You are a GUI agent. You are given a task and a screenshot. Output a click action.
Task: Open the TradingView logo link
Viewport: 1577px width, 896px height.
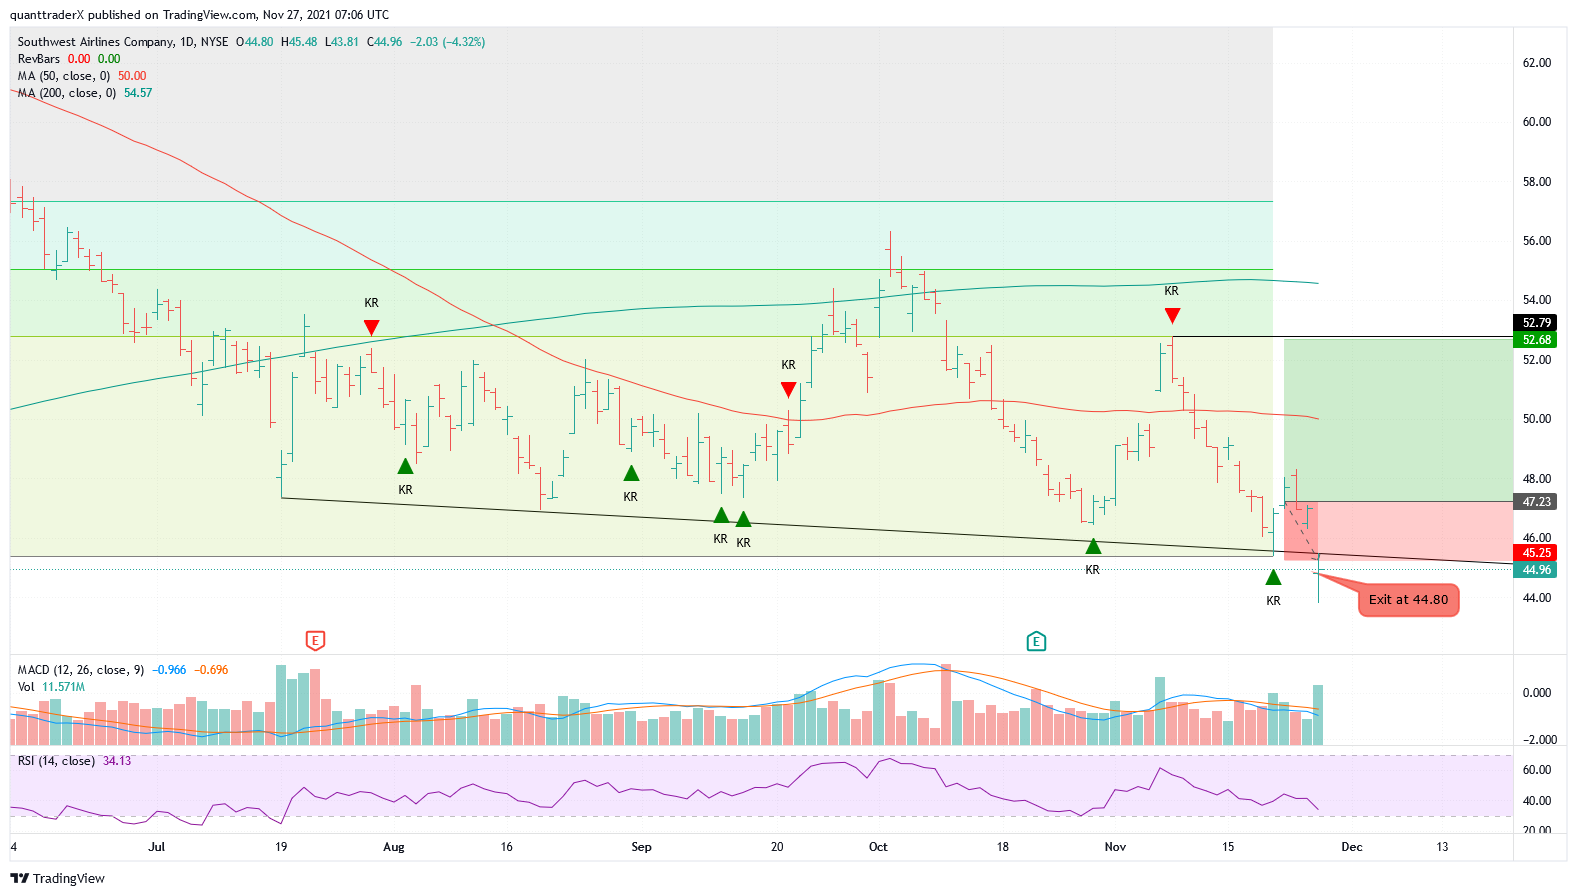pos(57,878)
